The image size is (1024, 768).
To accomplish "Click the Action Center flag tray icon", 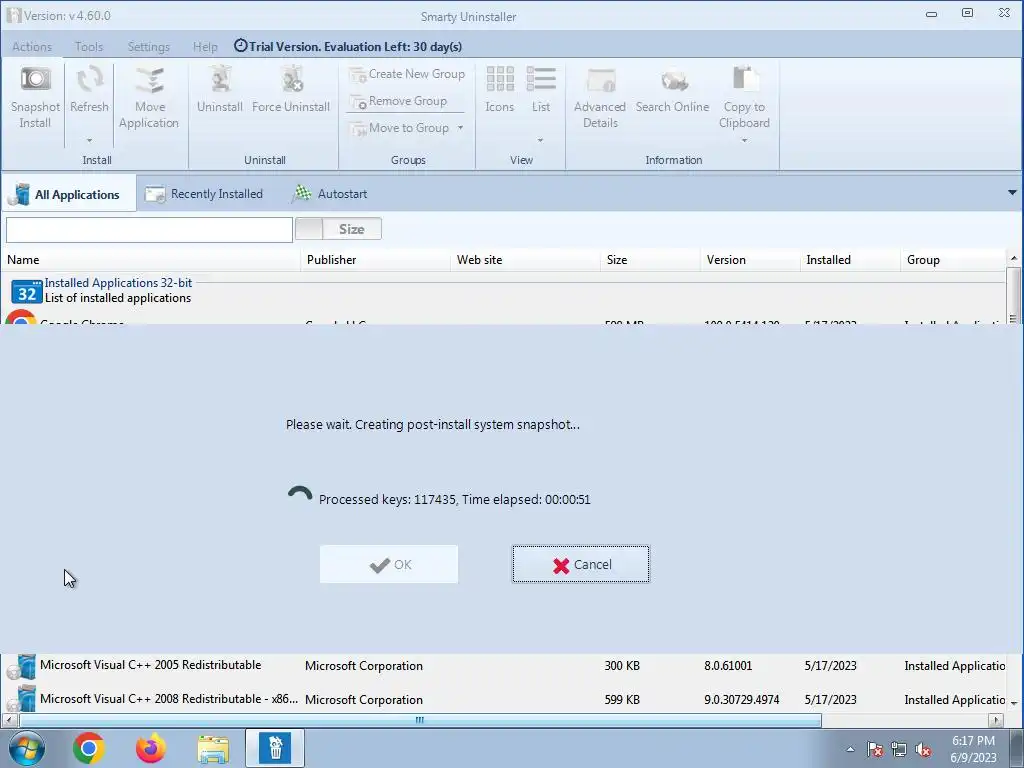I will tap(875, 750).
